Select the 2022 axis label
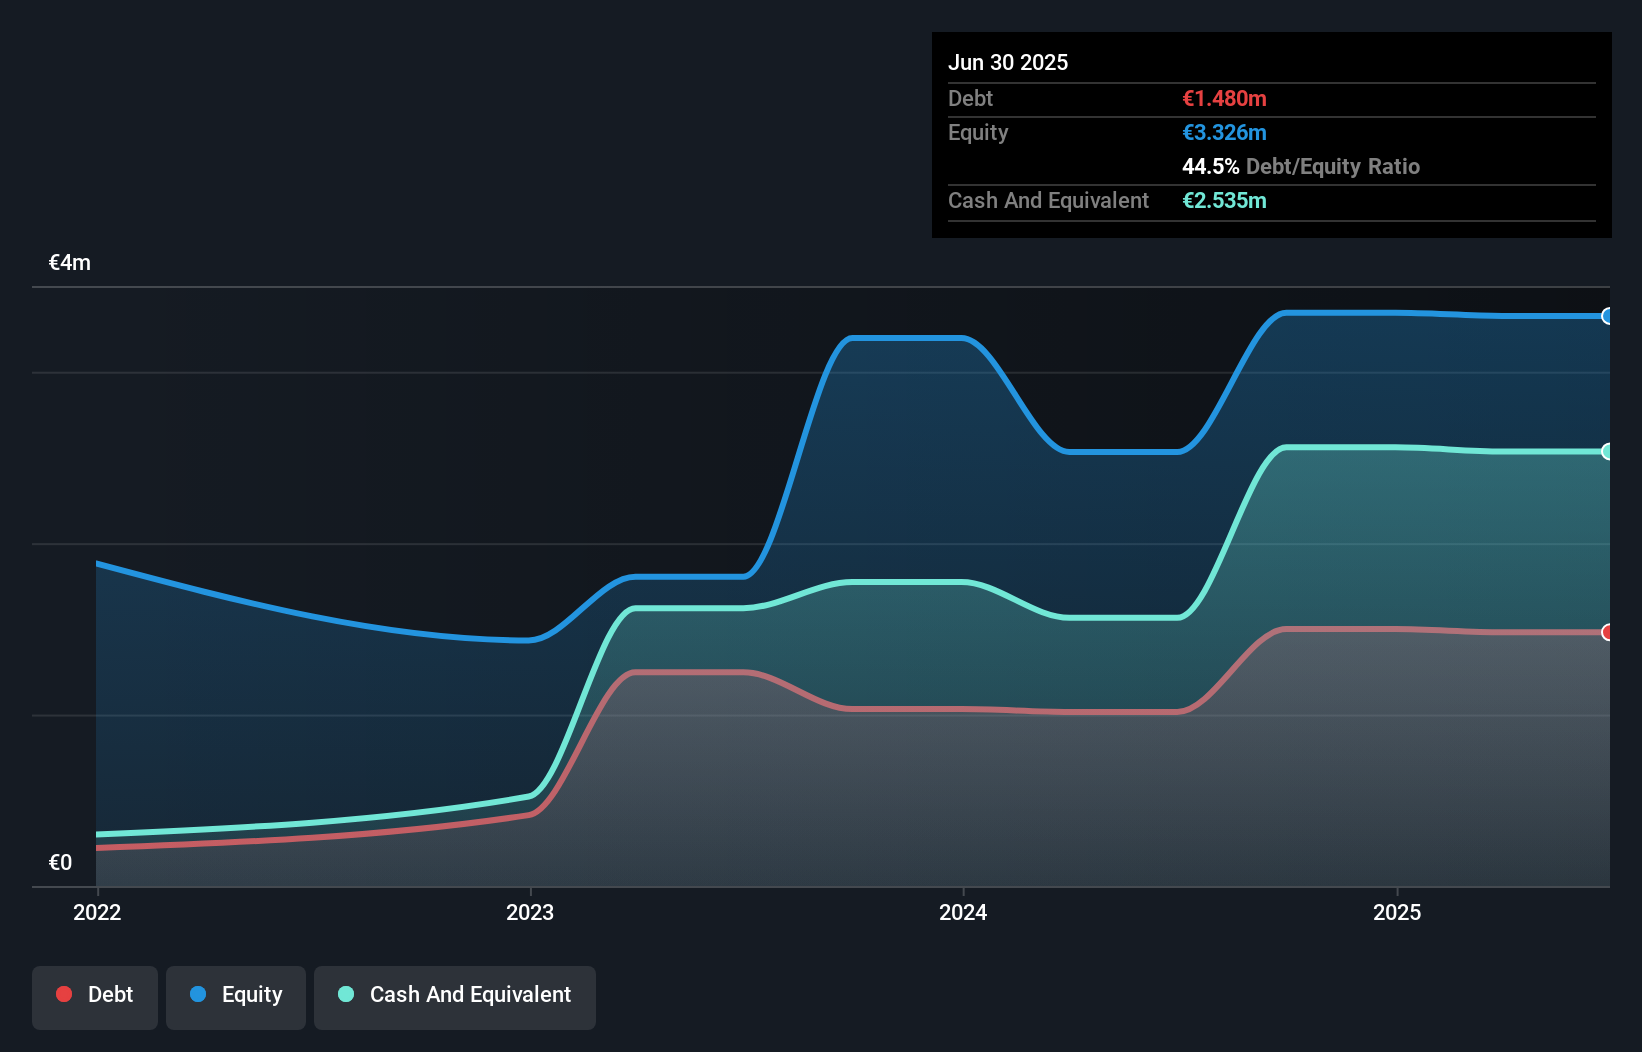Screen dimensions: 1642x1052 click(96, 912)
